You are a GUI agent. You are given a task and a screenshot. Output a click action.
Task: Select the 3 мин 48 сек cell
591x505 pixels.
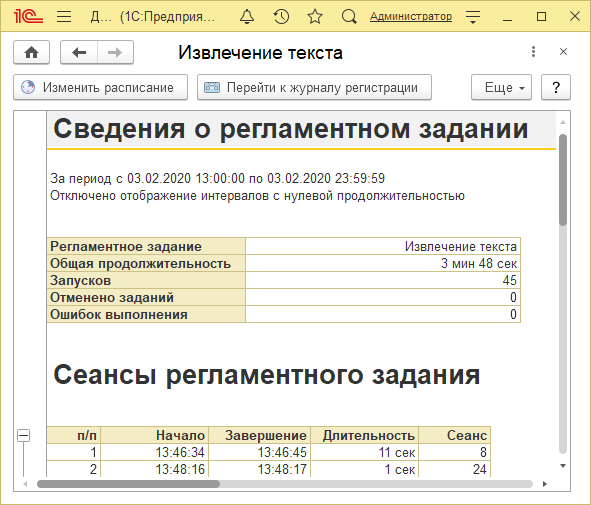[x=383, y=263]
